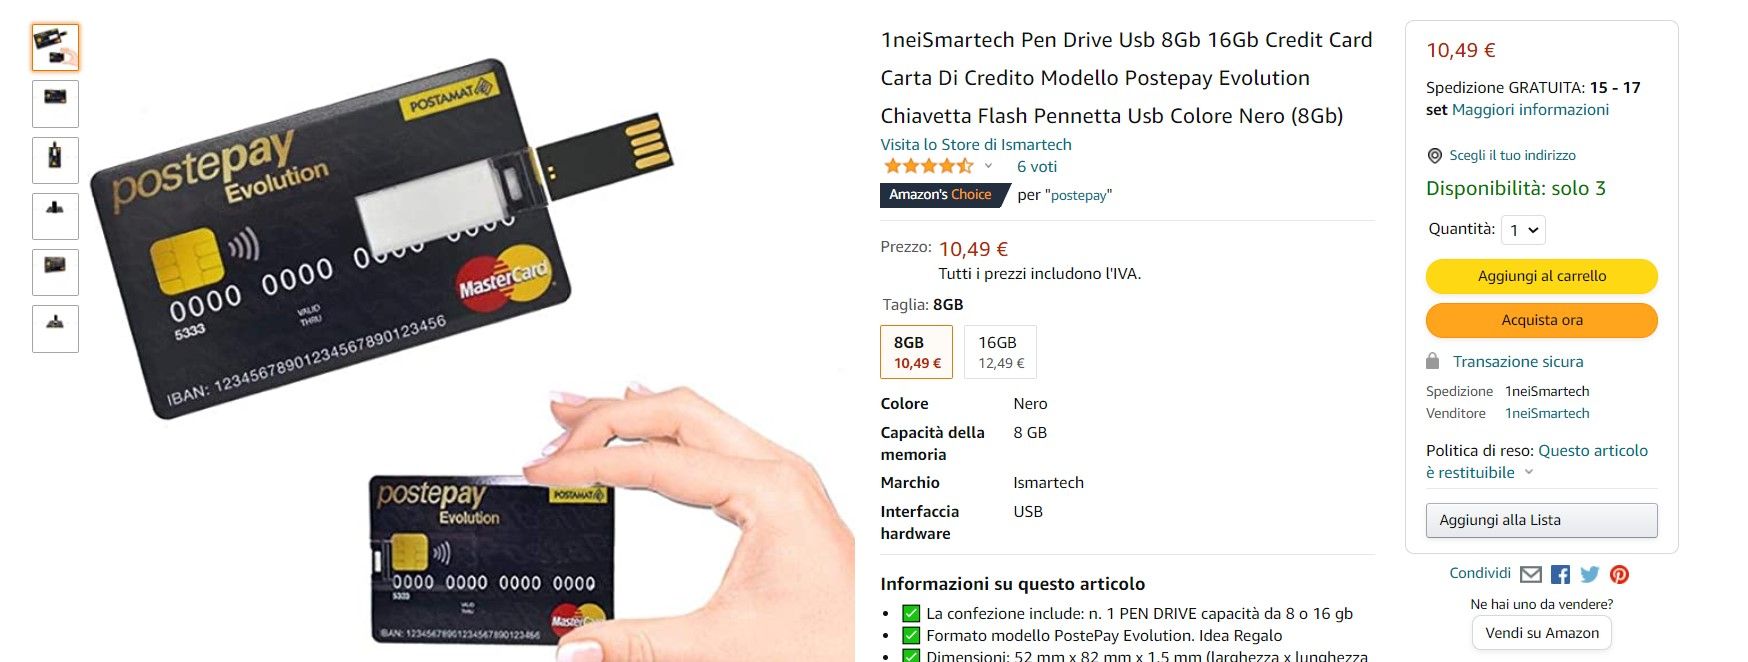Click the star rating icons
This screenshot has height=662, width=1748.
(928, 166)
